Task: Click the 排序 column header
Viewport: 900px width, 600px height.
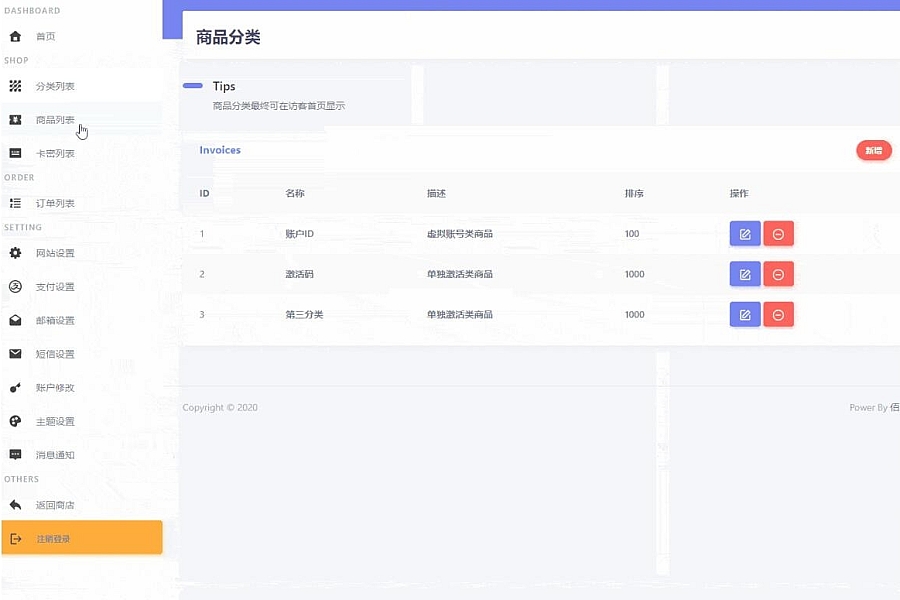Action: point(634,193)
